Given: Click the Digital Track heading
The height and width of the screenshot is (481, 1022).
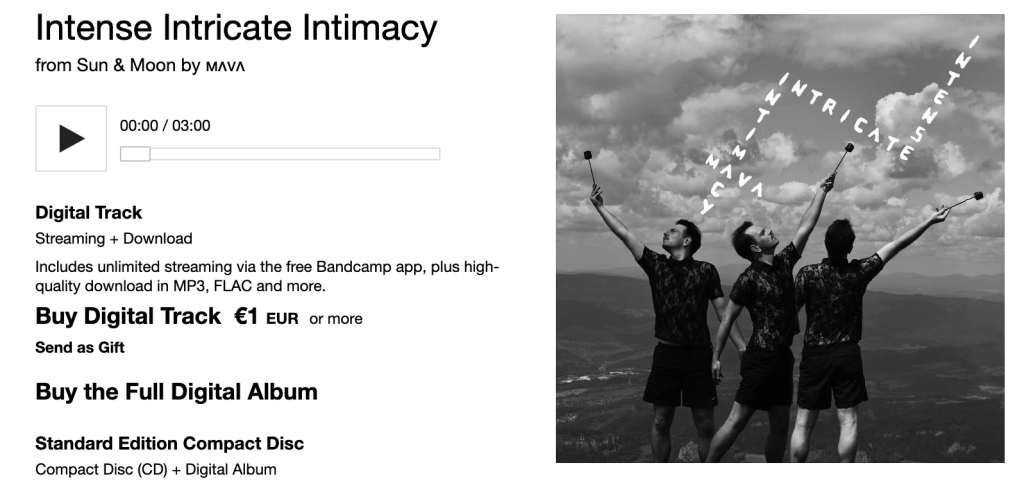Looking at the screenshot, I should point(89,213).
